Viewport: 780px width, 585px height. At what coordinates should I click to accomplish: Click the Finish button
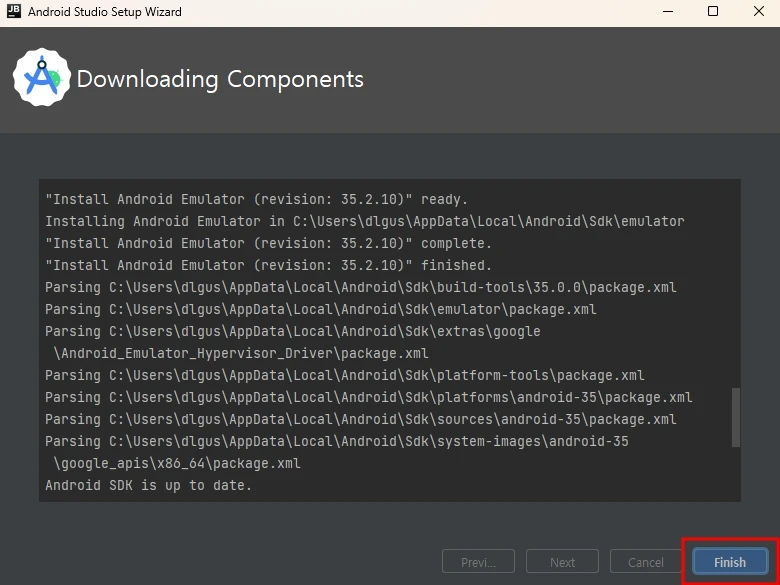(730, 562)
